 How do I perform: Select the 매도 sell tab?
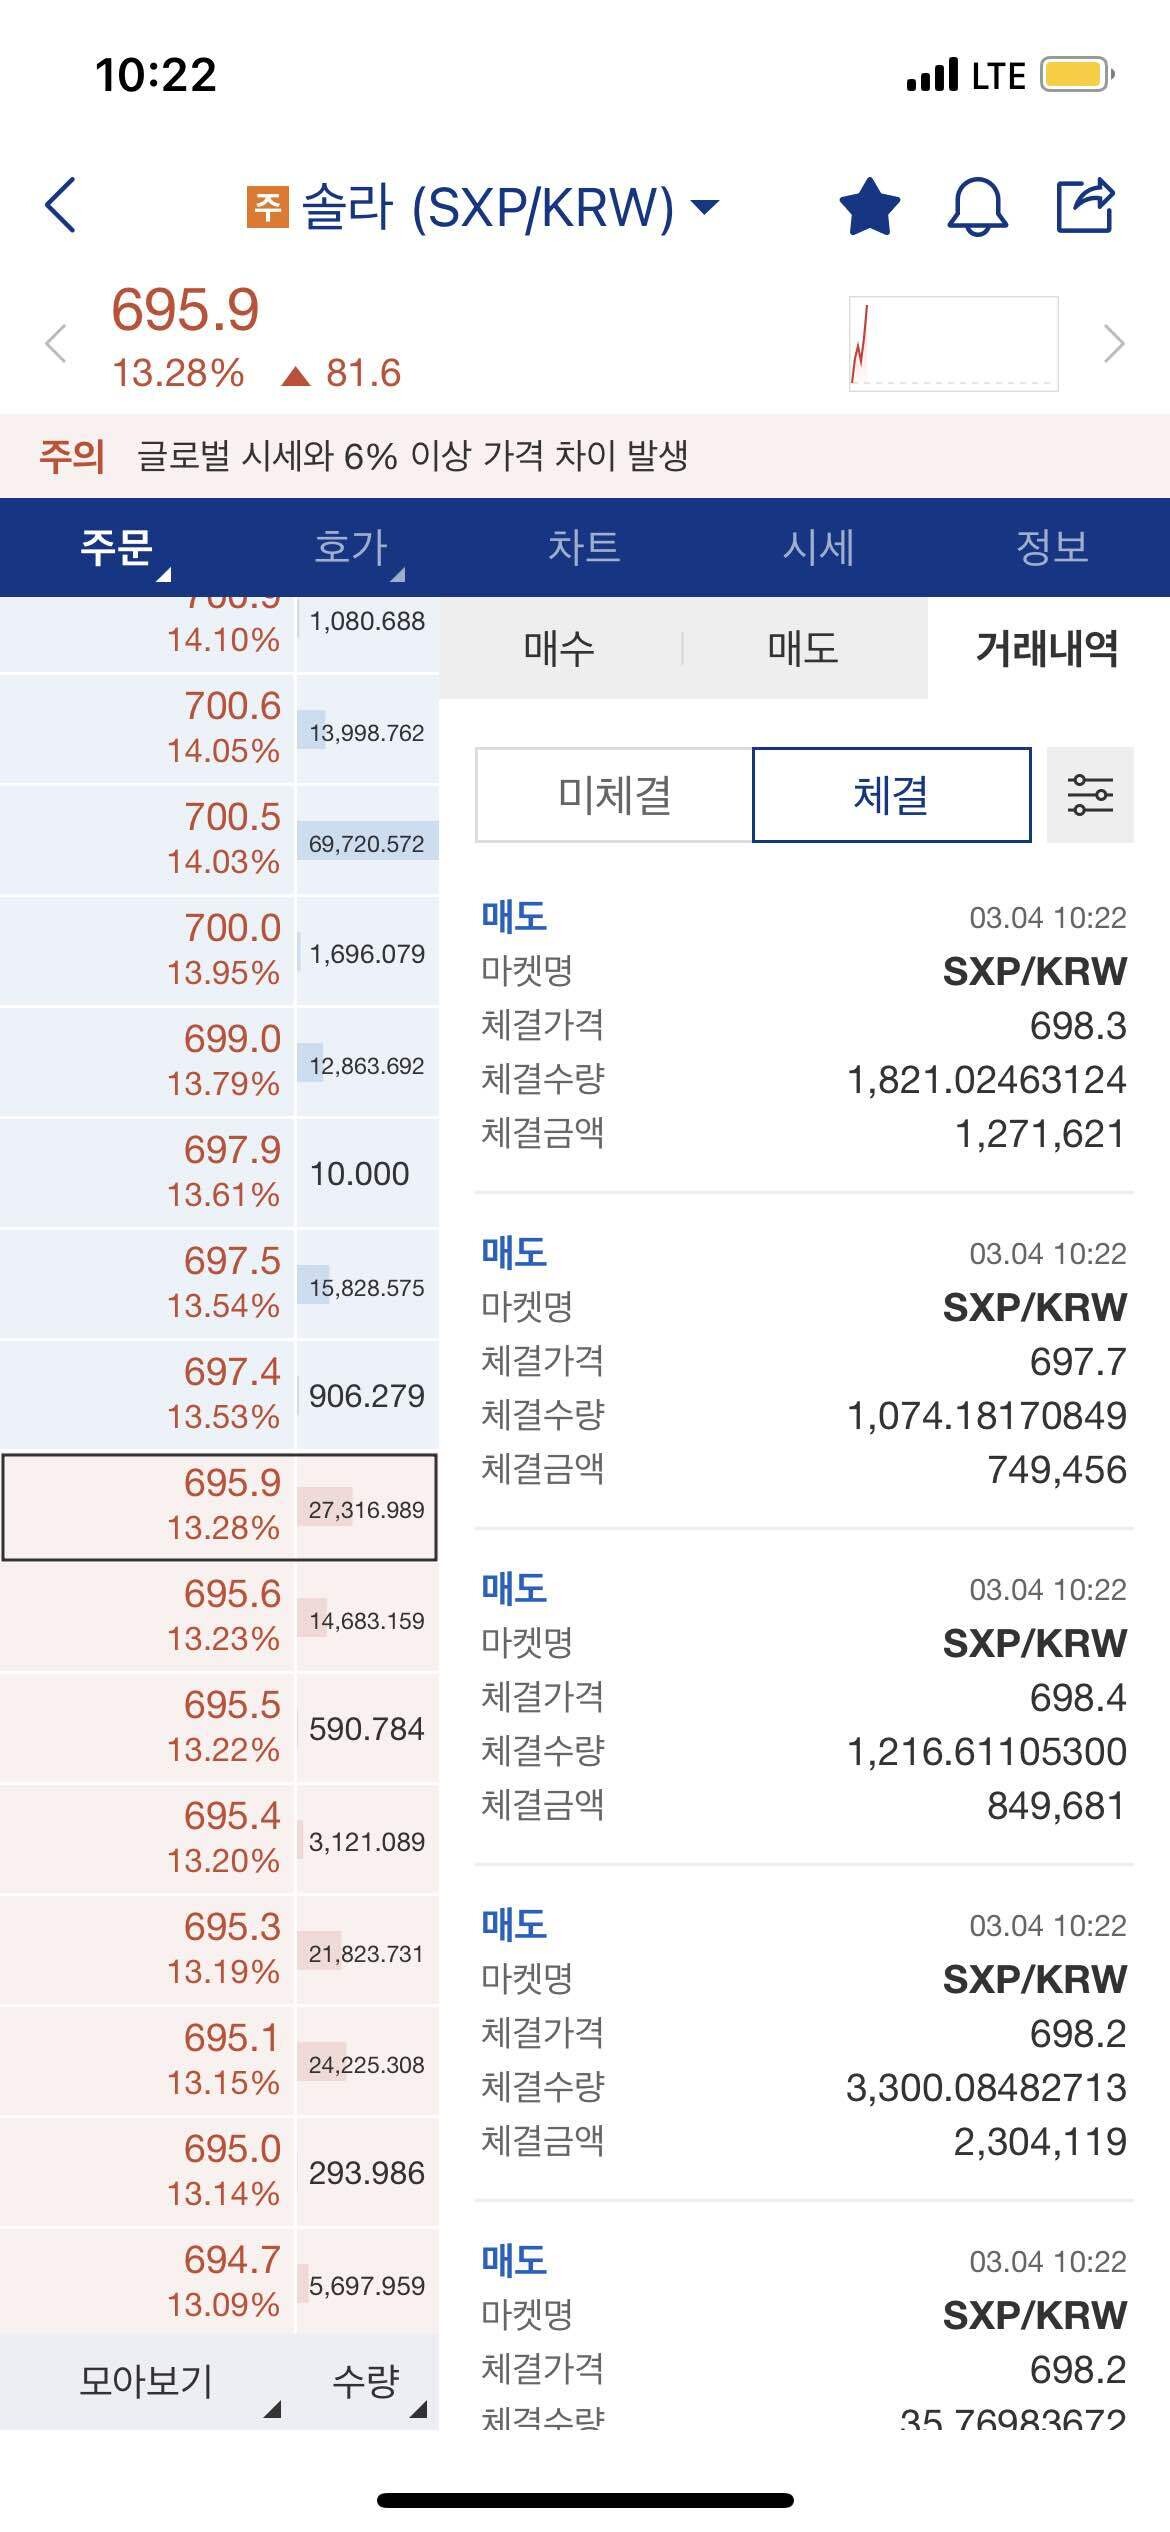[800, 650]
